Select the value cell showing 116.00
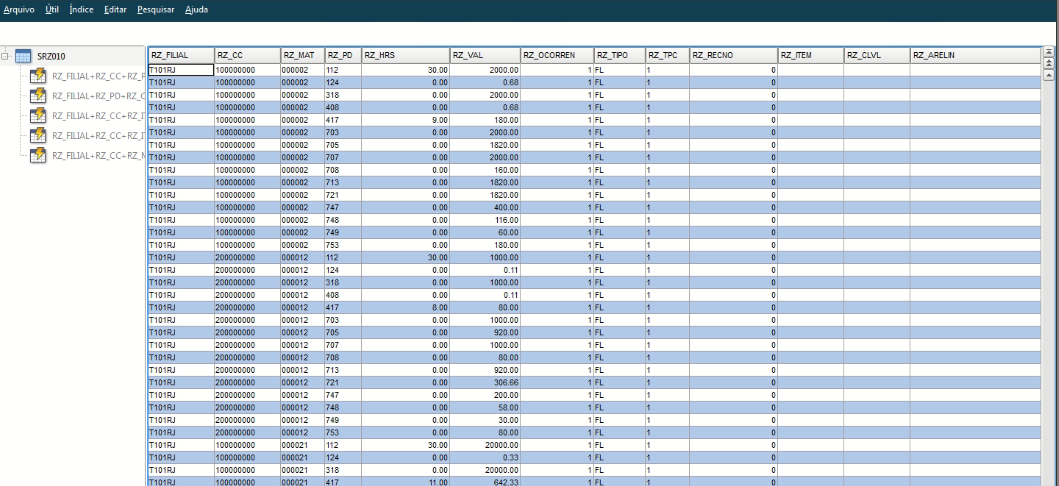Viewport: 1059px width, 486px height. tap(486, 220)
